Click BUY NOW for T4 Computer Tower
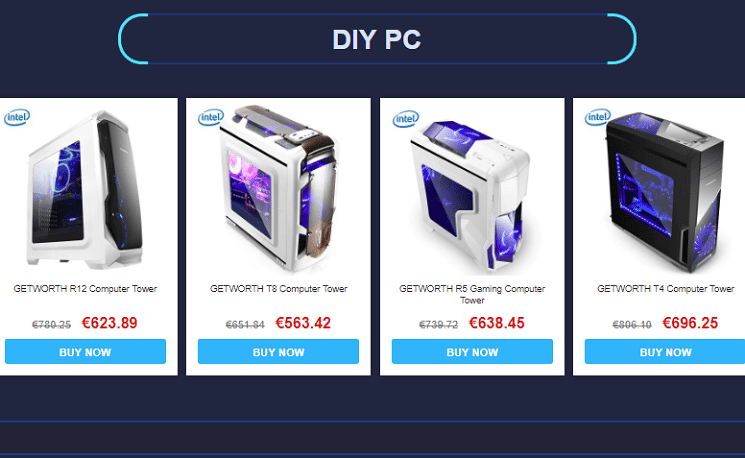Viewport: 745px width, 458px height. coord(665,352)
